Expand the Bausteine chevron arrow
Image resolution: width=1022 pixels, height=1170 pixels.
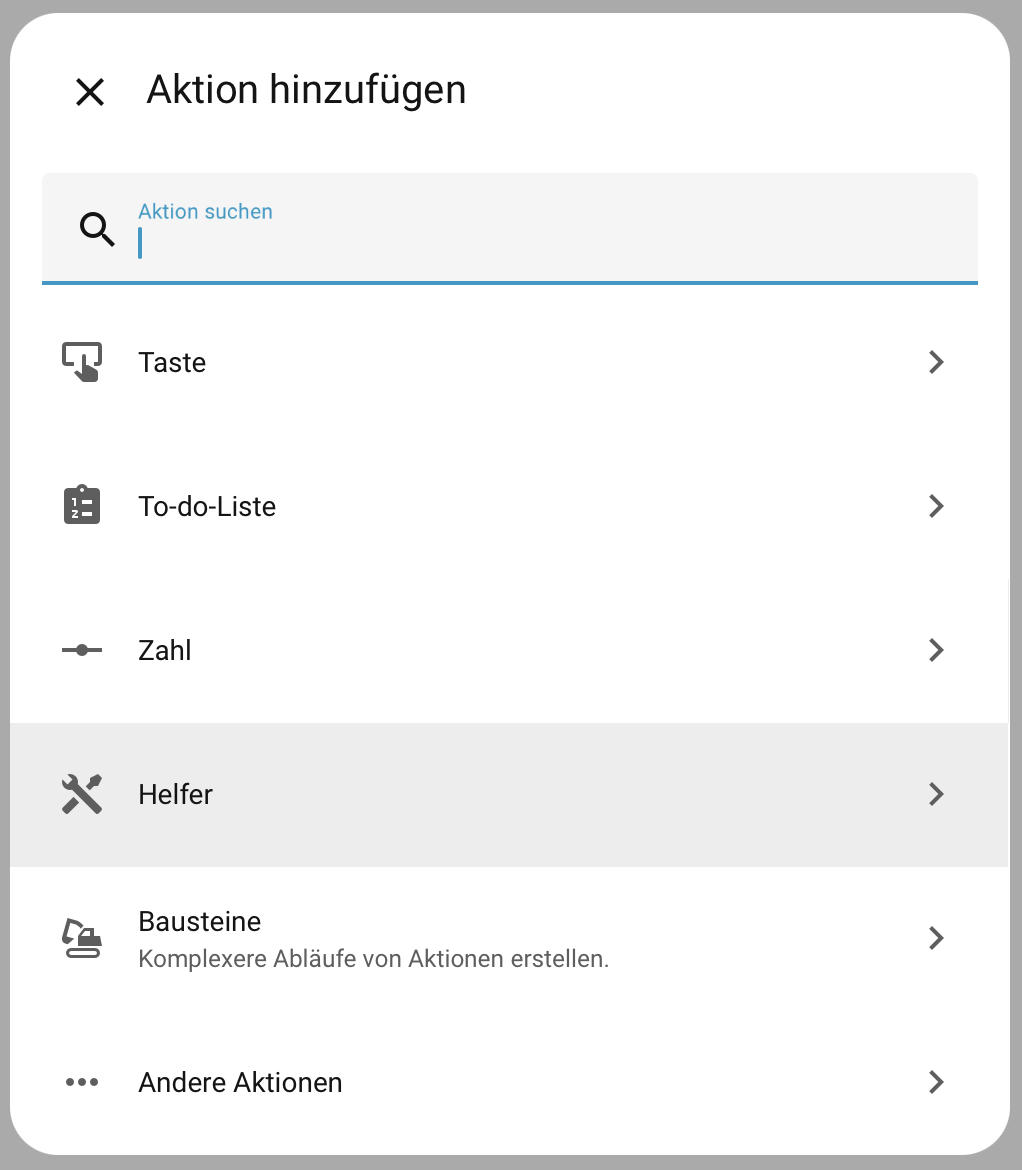click(x=936, y=938)
